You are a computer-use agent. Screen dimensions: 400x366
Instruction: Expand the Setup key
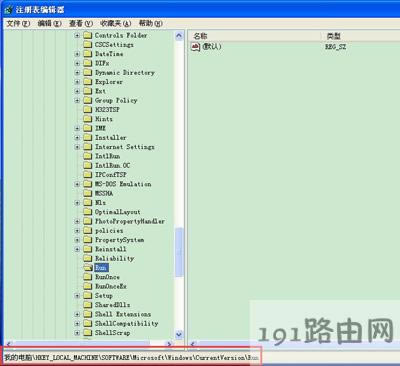[77, 296]
